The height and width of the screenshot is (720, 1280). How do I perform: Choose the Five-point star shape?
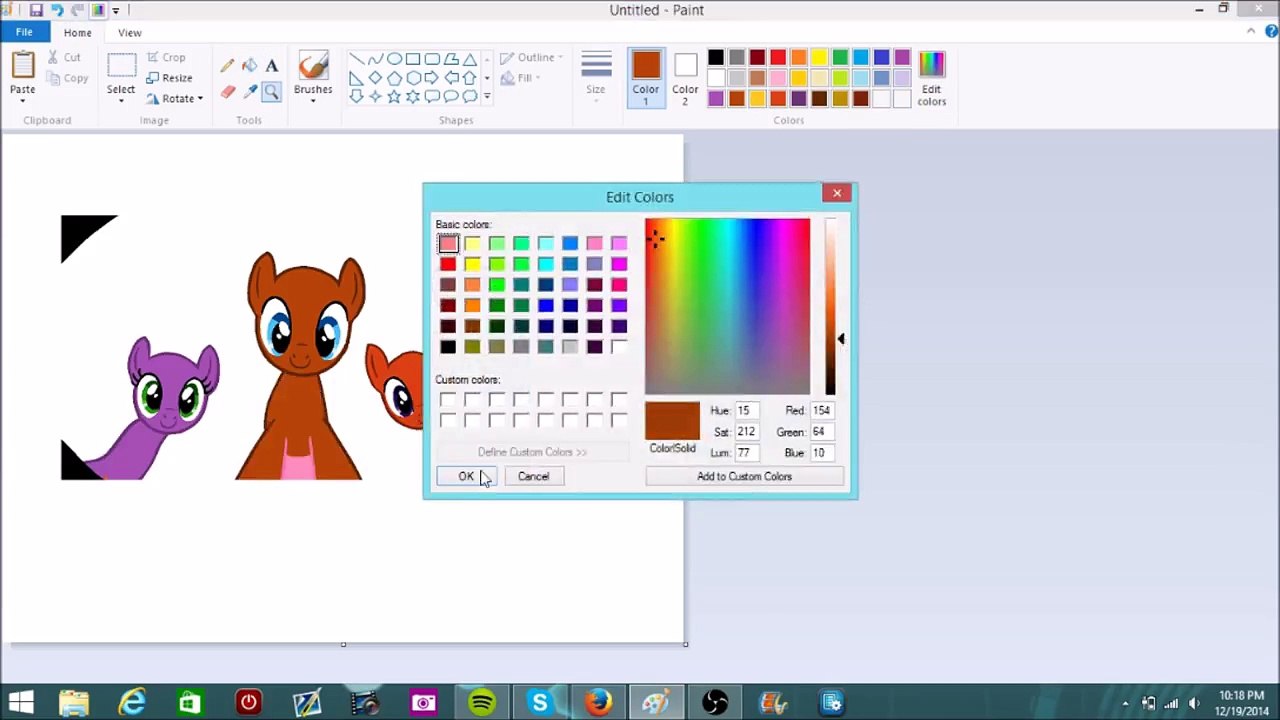click(x=394, y=97)
